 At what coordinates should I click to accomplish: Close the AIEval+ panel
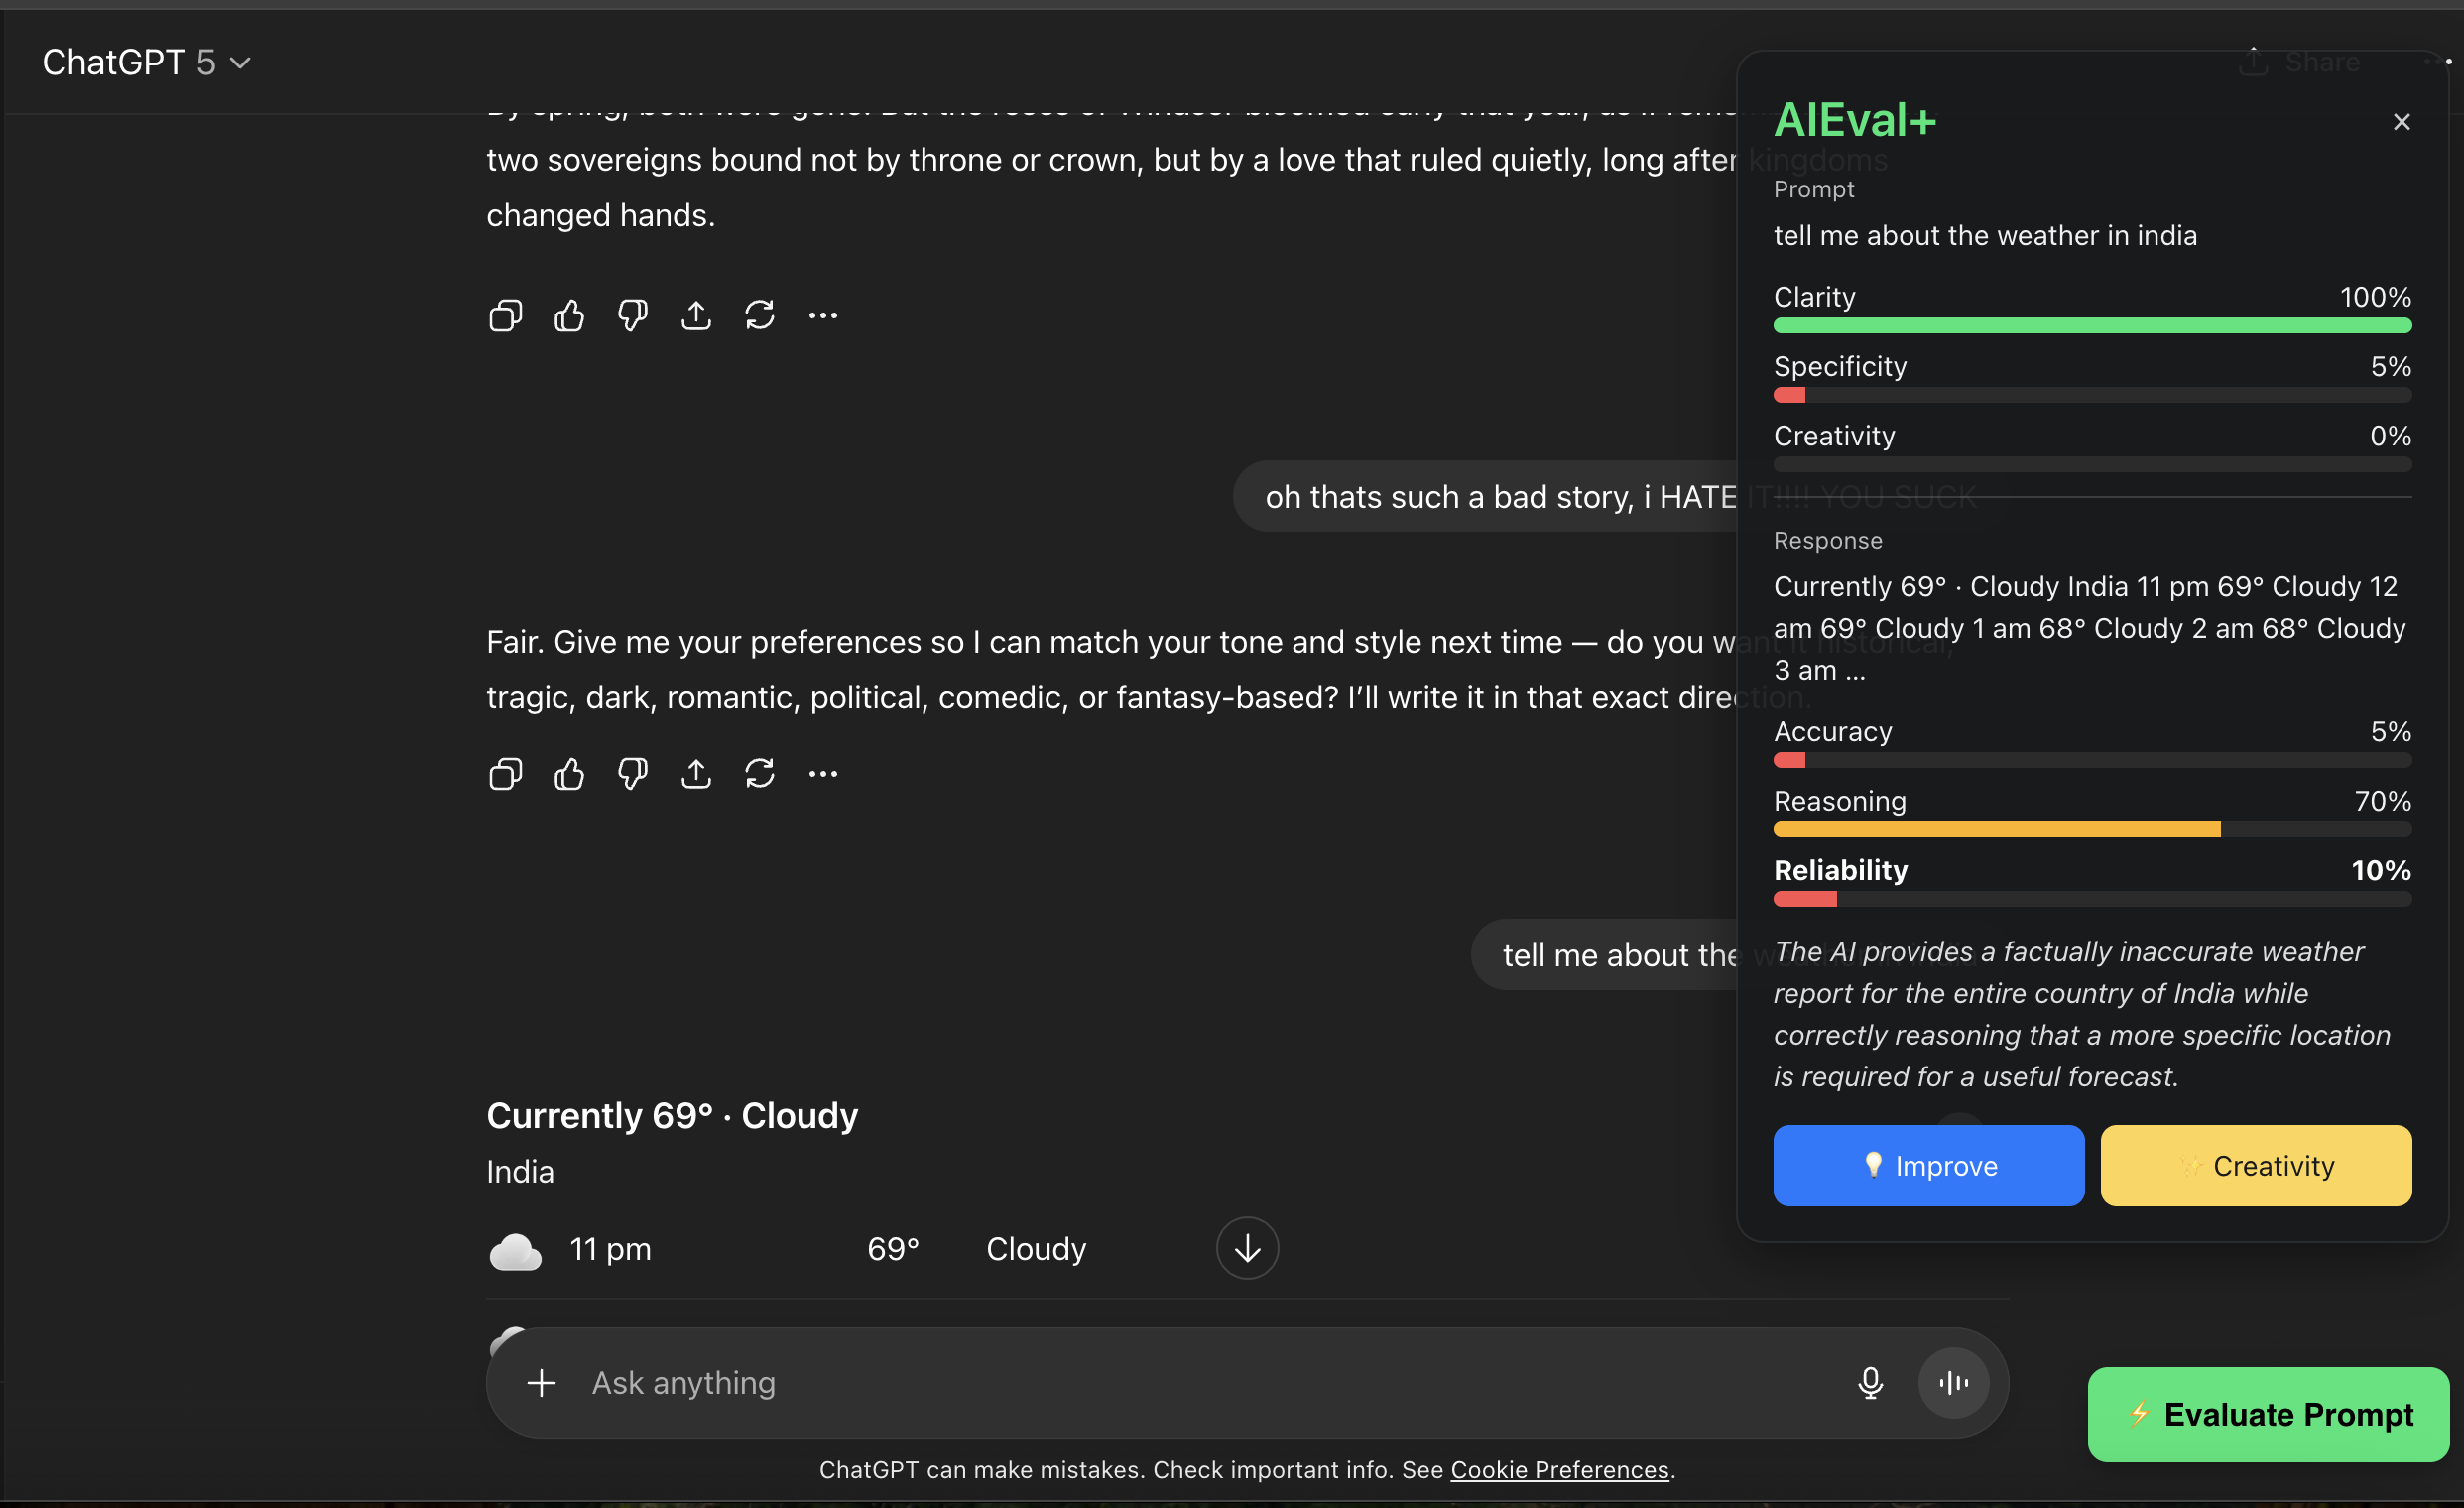point(2401,122)
